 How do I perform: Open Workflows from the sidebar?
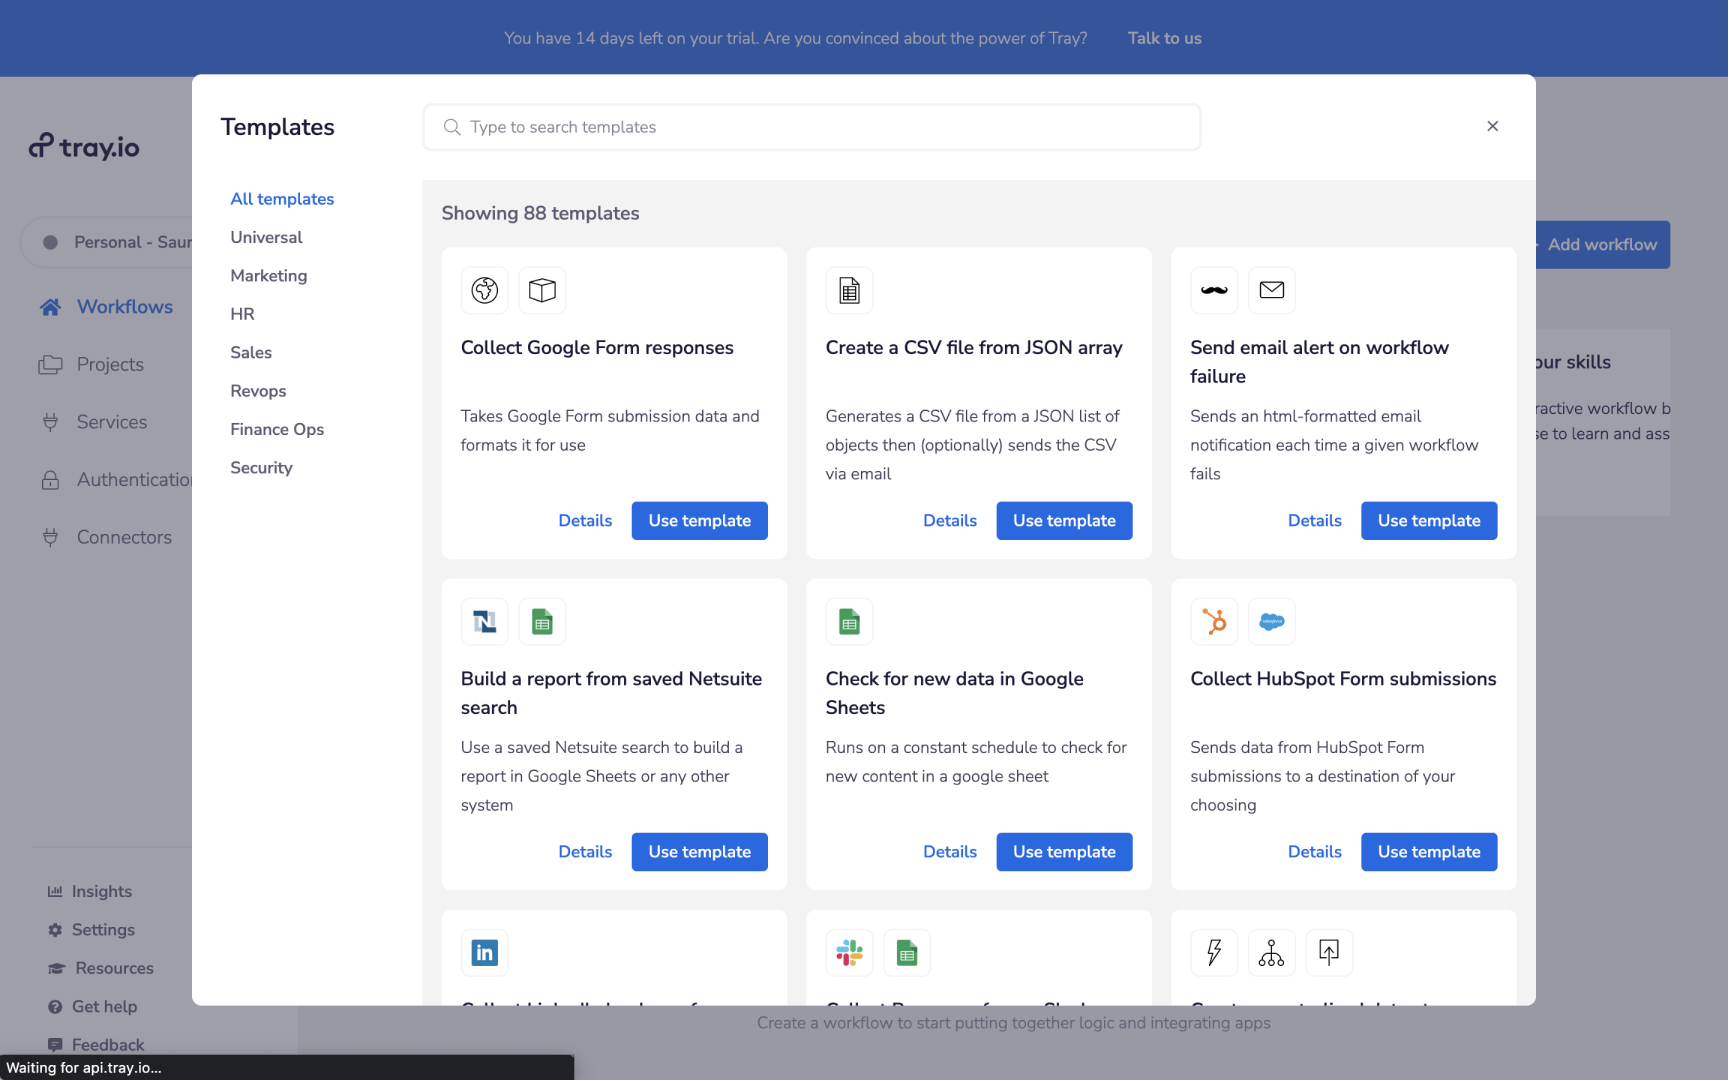coord(124,306)
